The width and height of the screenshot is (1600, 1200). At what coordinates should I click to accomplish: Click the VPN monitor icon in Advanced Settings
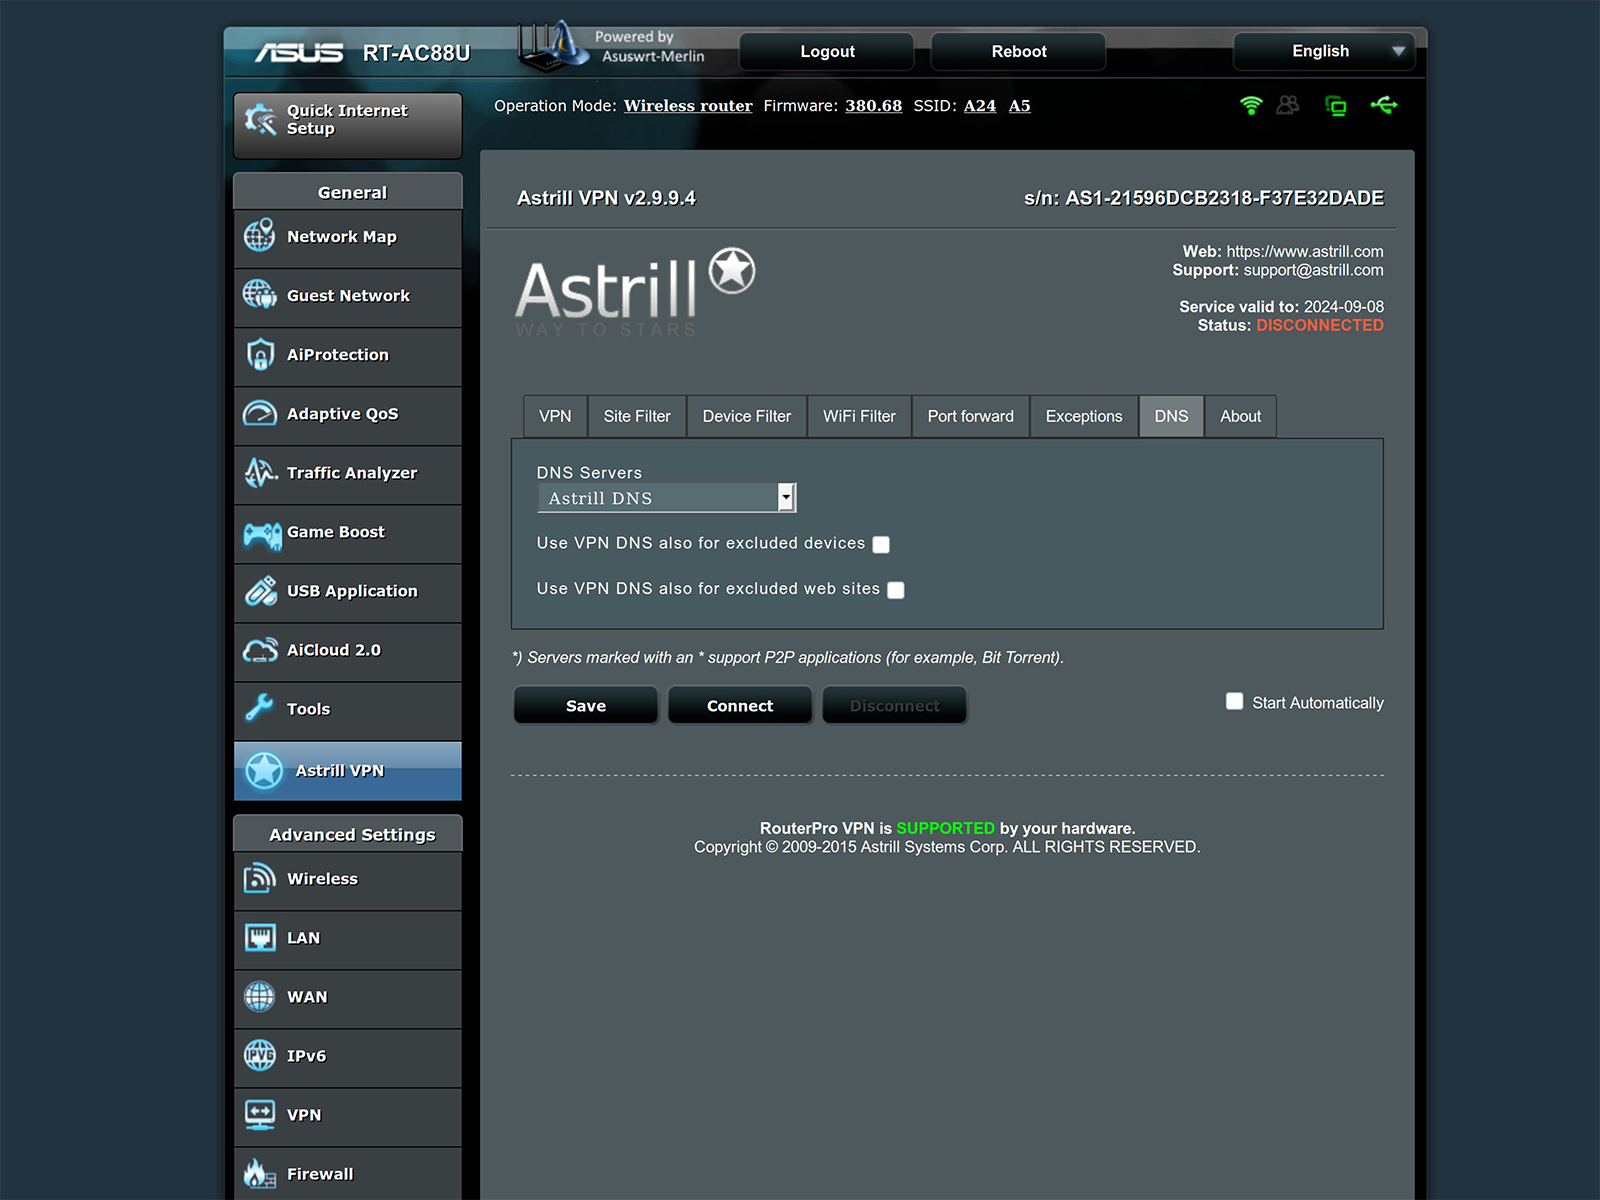click(x=260, y=1114)
